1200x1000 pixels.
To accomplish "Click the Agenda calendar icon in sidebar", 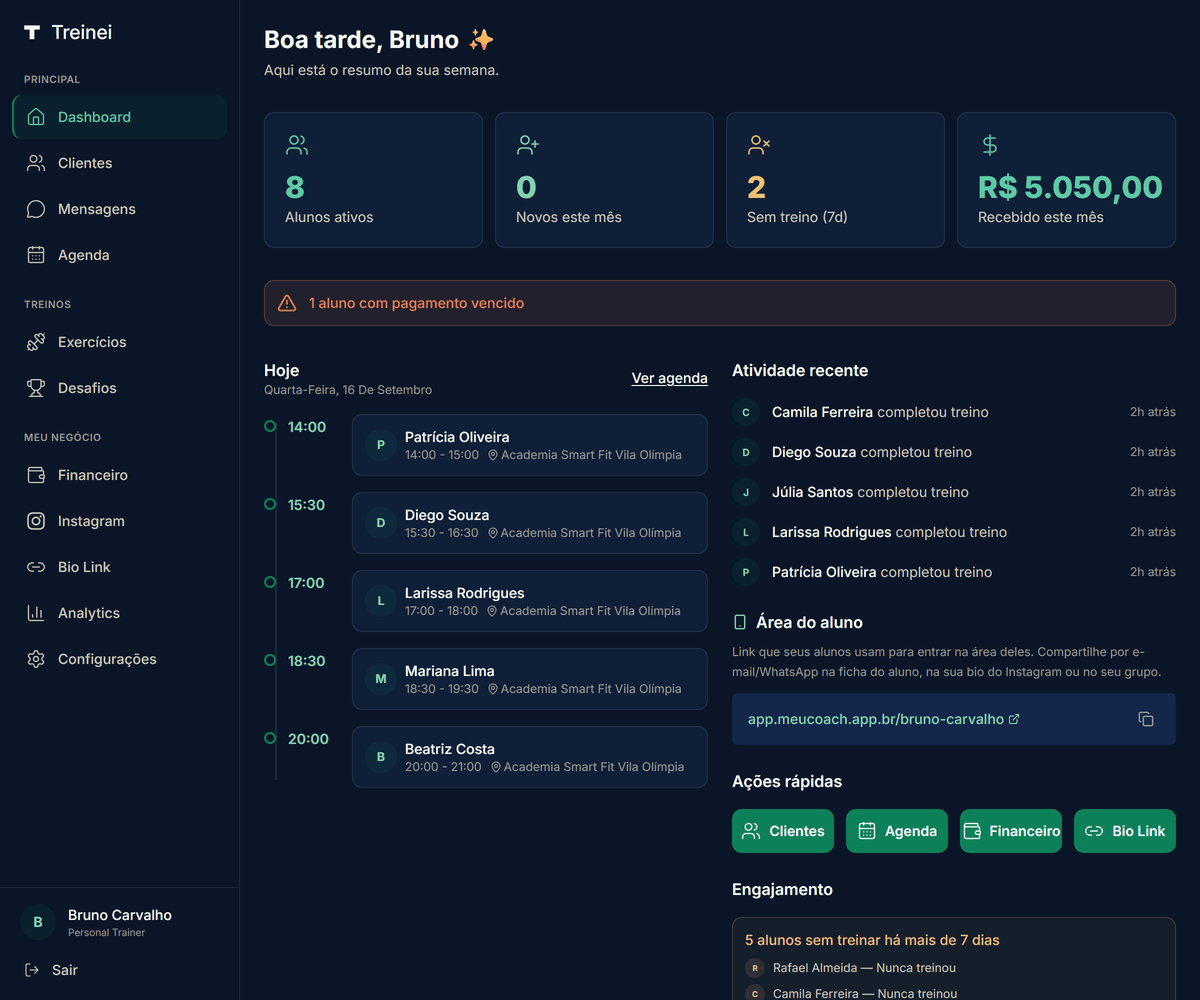I will pos(36,255).
